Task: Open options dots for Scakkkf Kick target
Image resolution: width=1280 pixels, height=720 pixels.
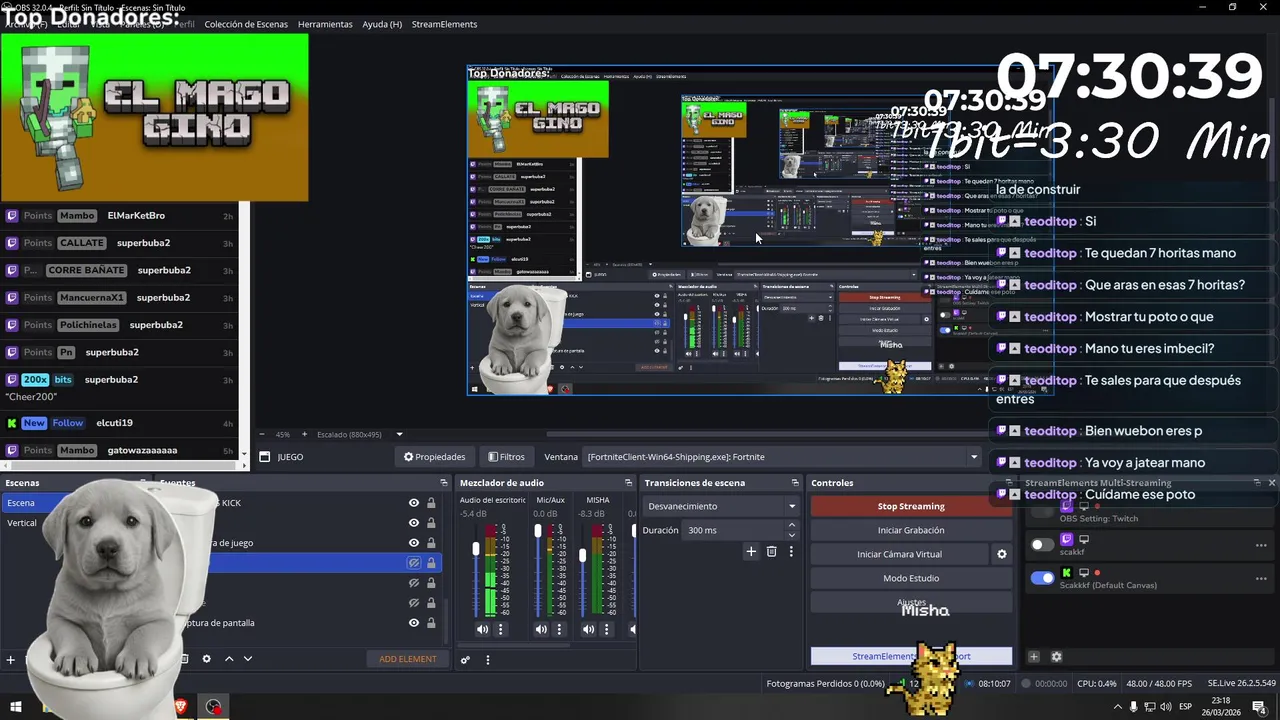Action: pyautogui.click(x=1261, y=578)
